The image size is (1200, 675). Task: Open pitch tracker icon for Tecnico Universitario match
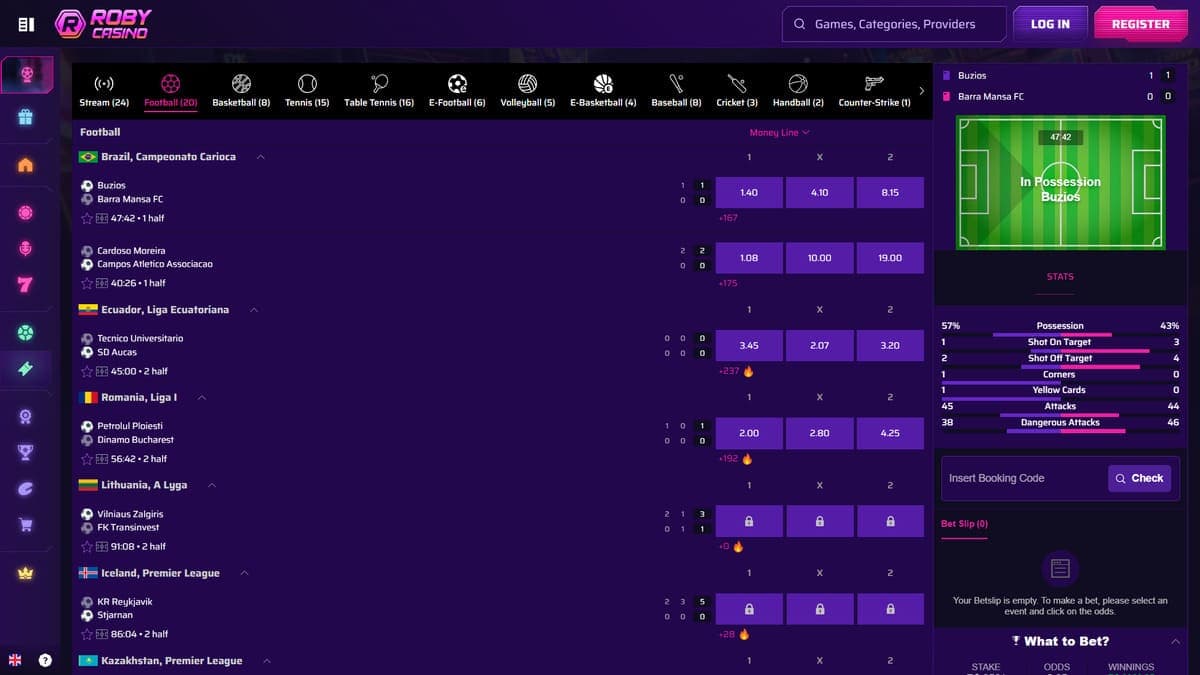click(102, 371)
